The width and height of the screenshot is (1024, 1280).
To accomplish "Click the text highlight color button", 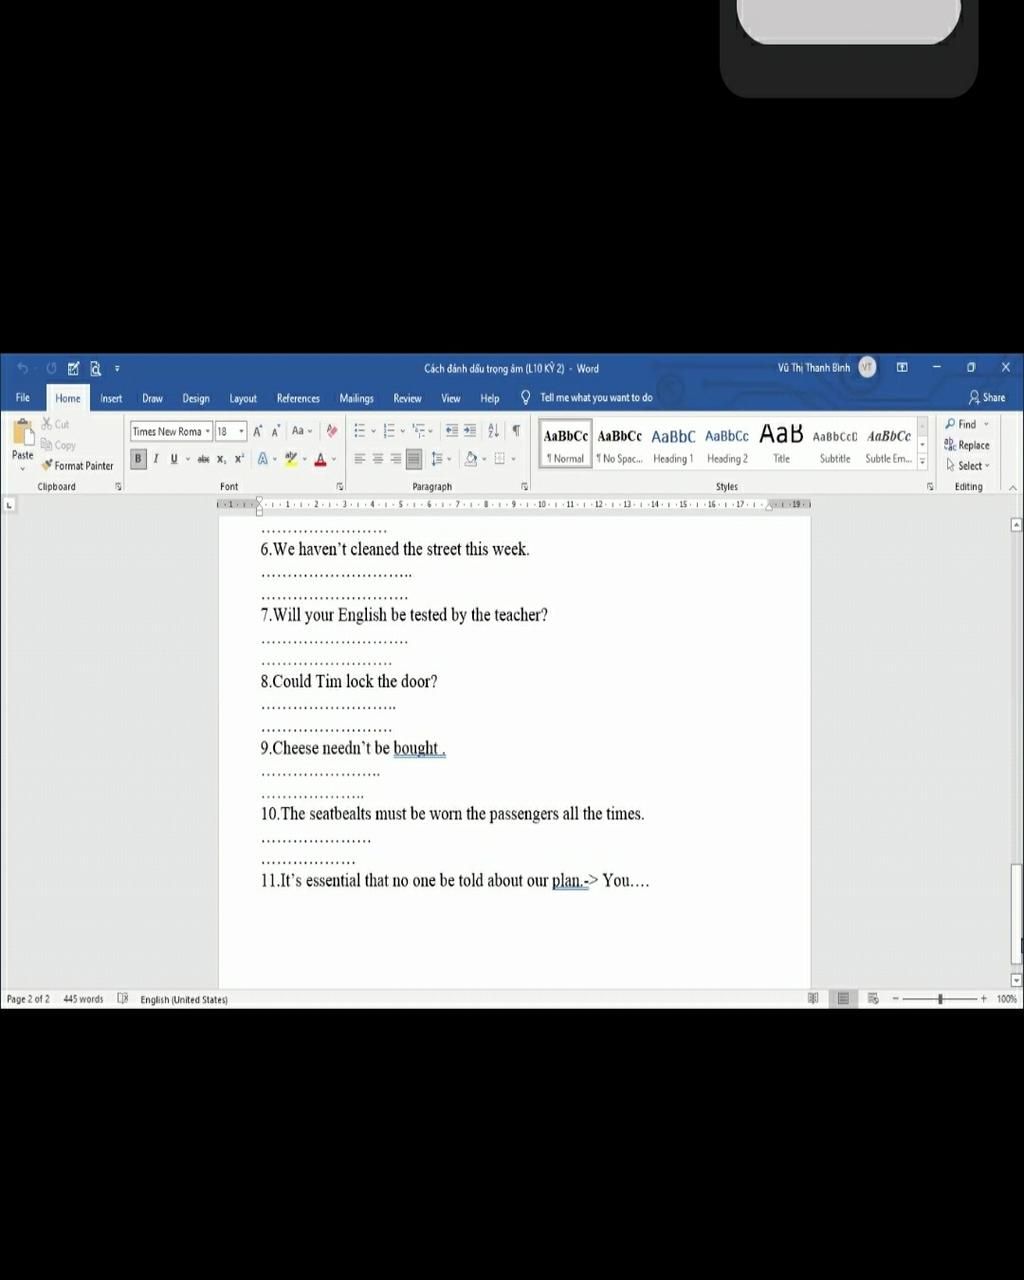I will pyautogui.click(x=291, y=459).
